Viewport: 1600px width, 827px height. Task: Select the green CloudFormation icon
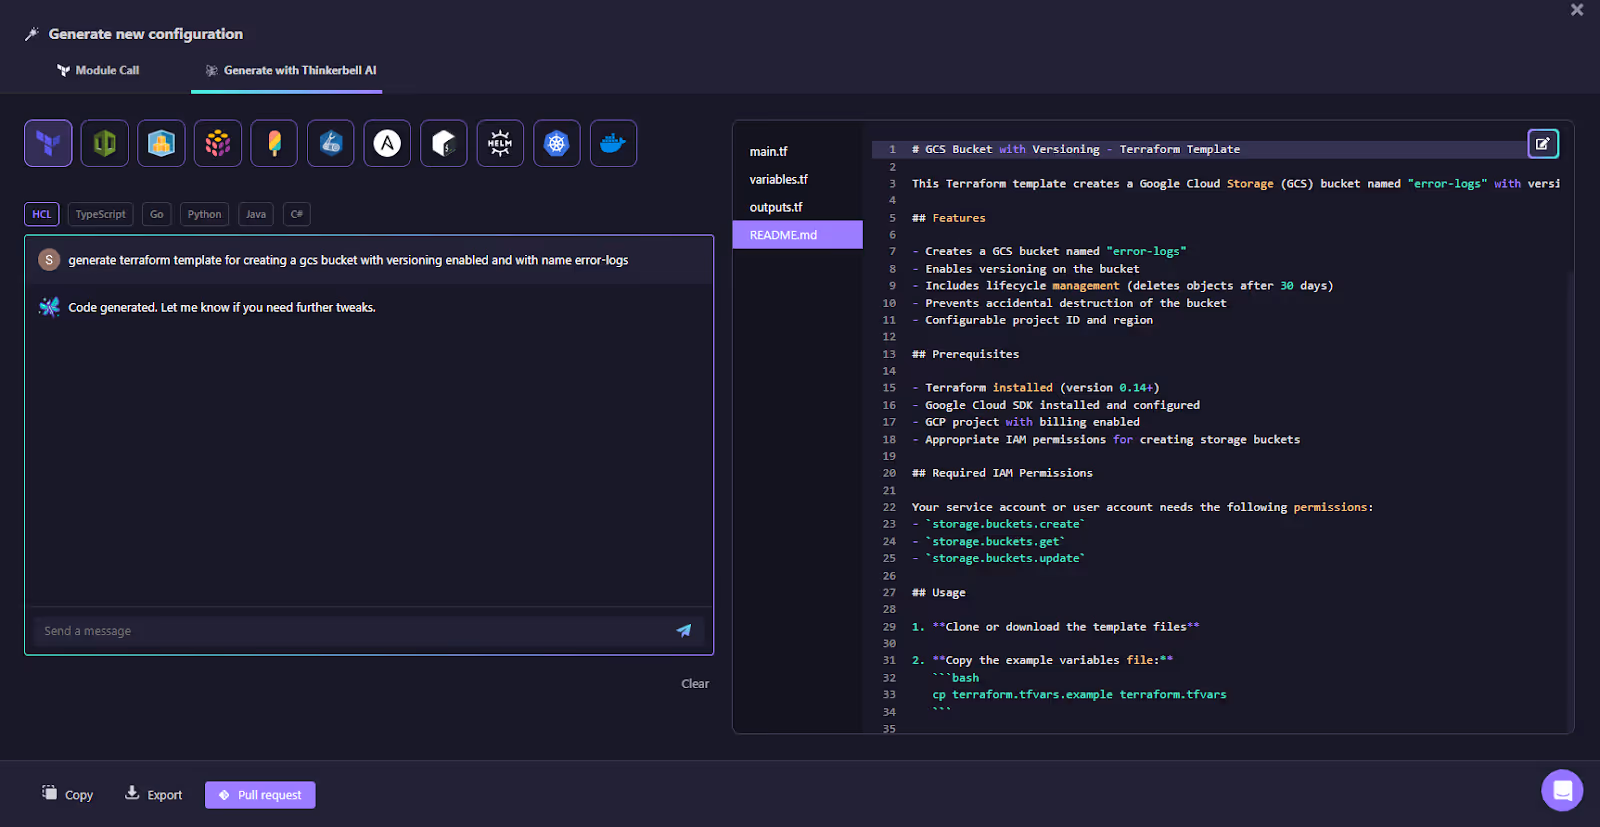point(105,143)
